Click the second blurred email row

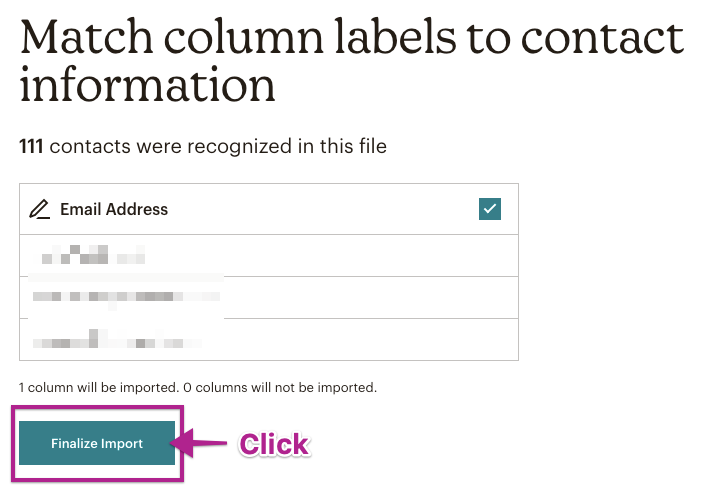(x=125, y=297)
